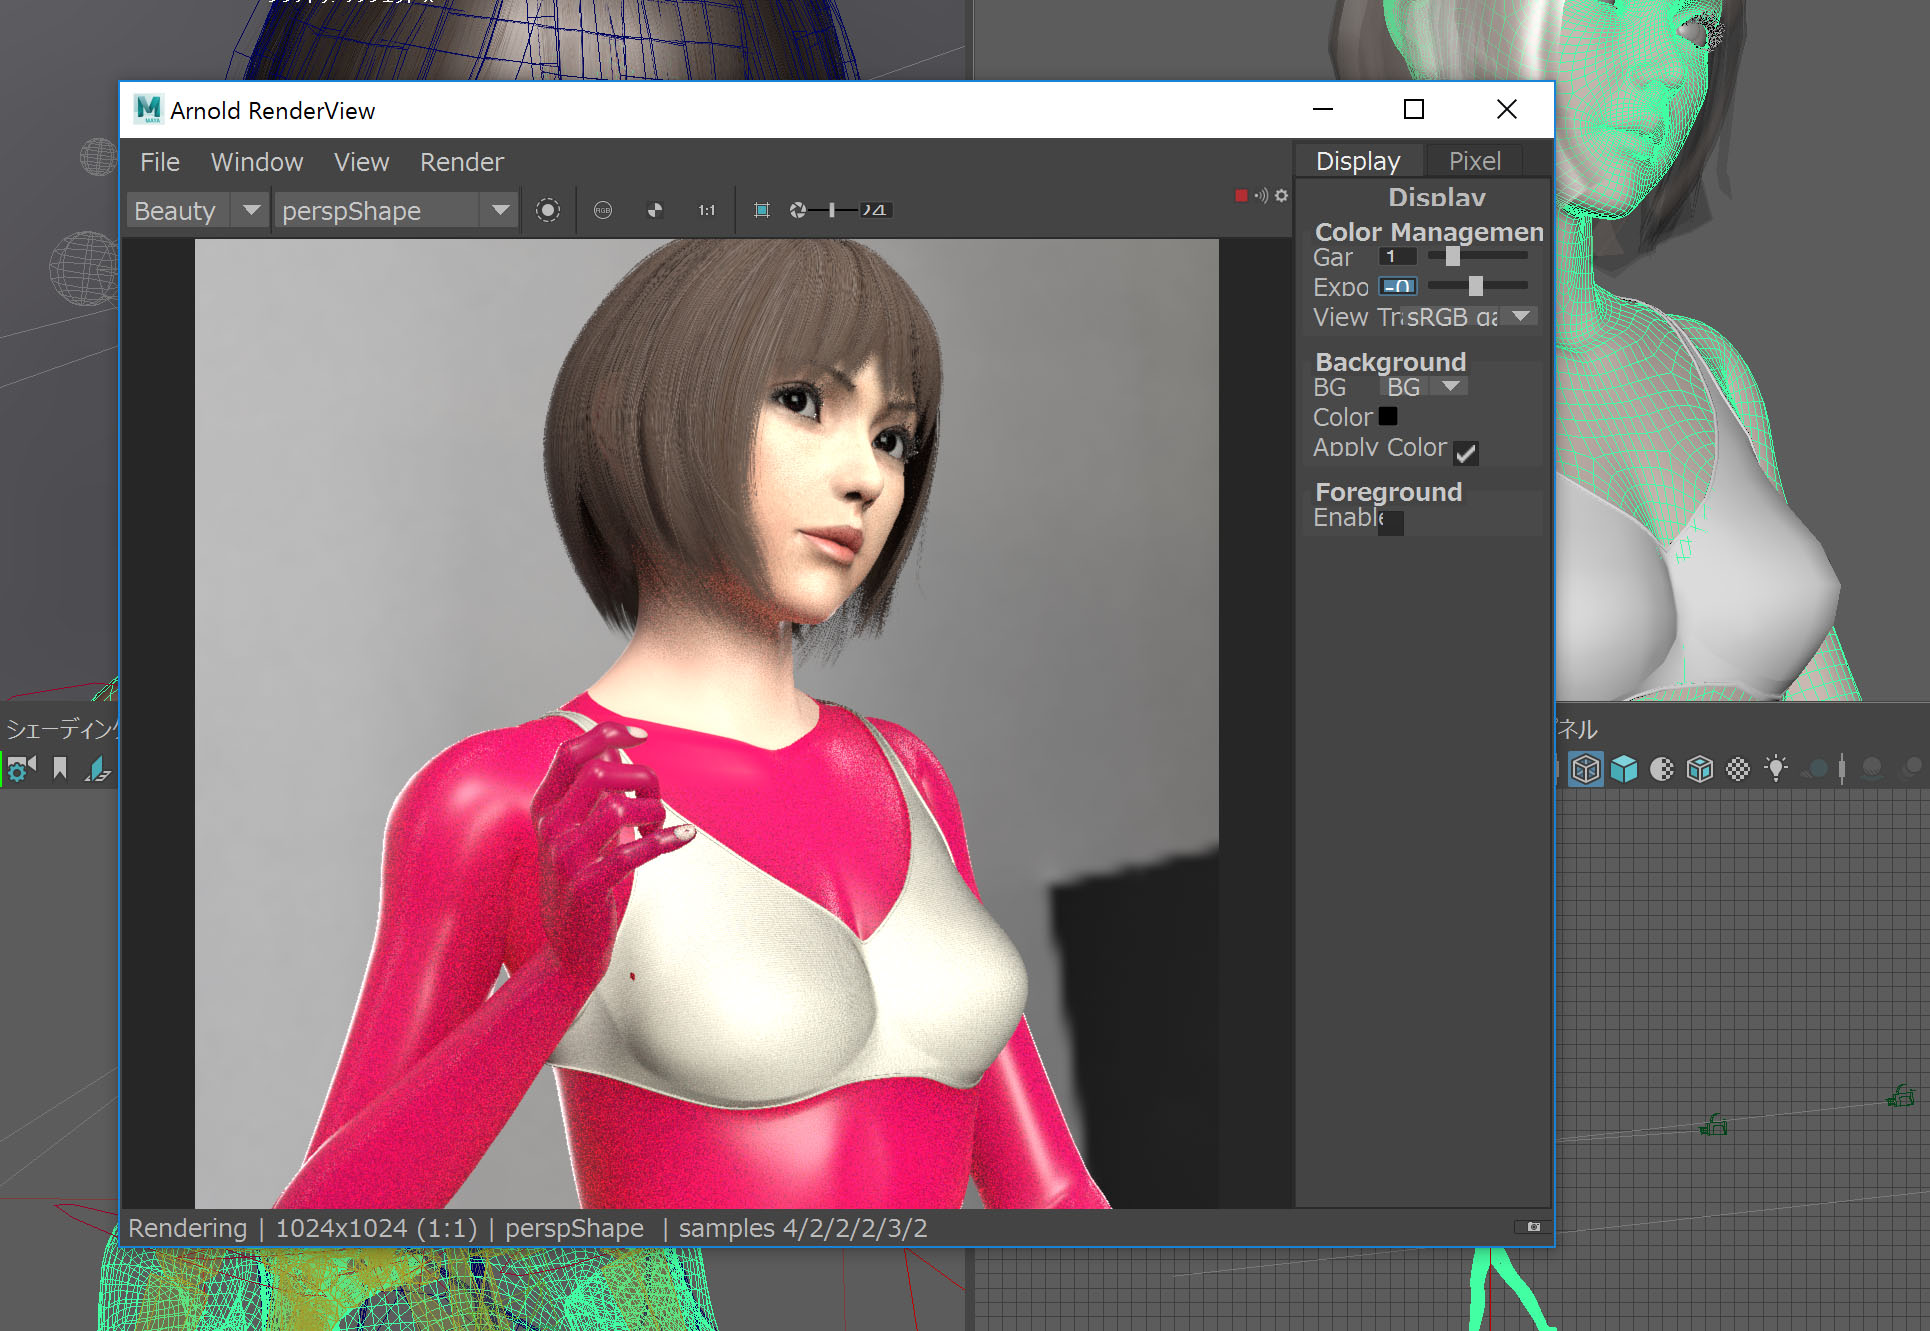
Task: Toggle the Apply Color checkbox
Action: pos(1466,453)
